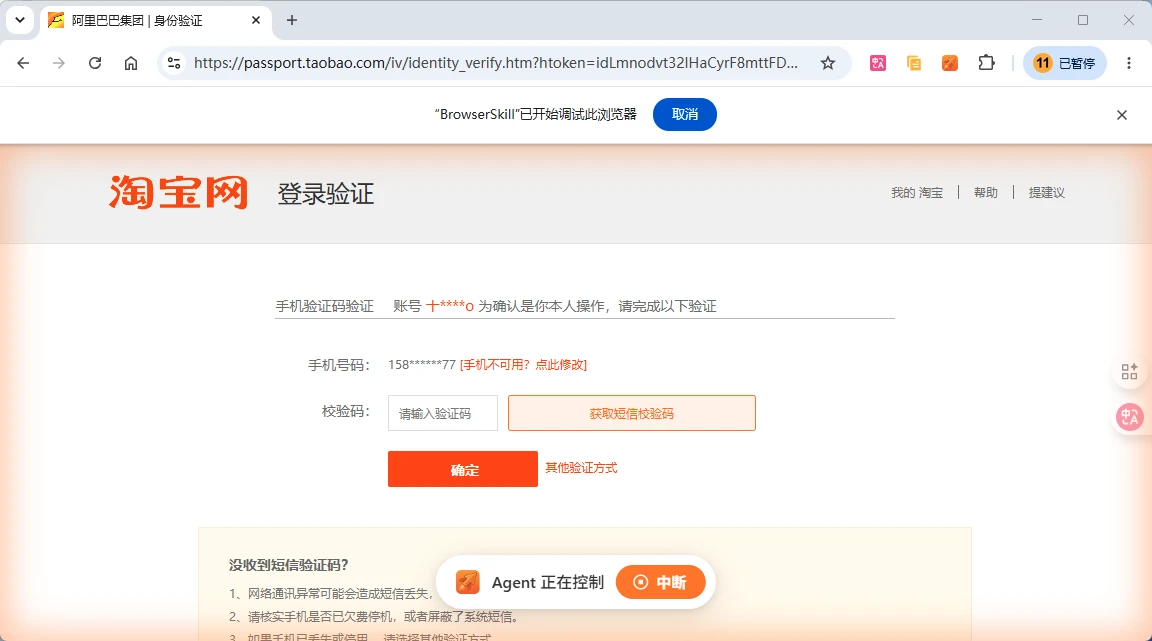
Task: Select the masked phone number 158******77
Action: (422, 365)
